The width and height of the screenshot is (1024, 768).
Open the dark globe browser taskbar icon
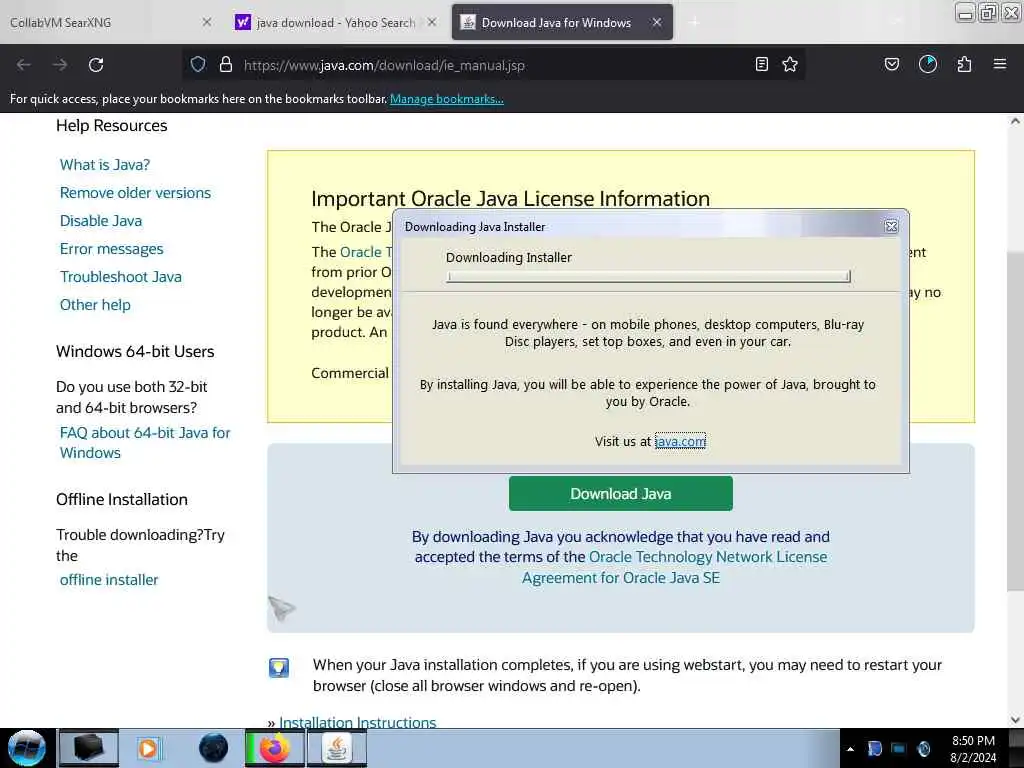click(x=213, y=748)
